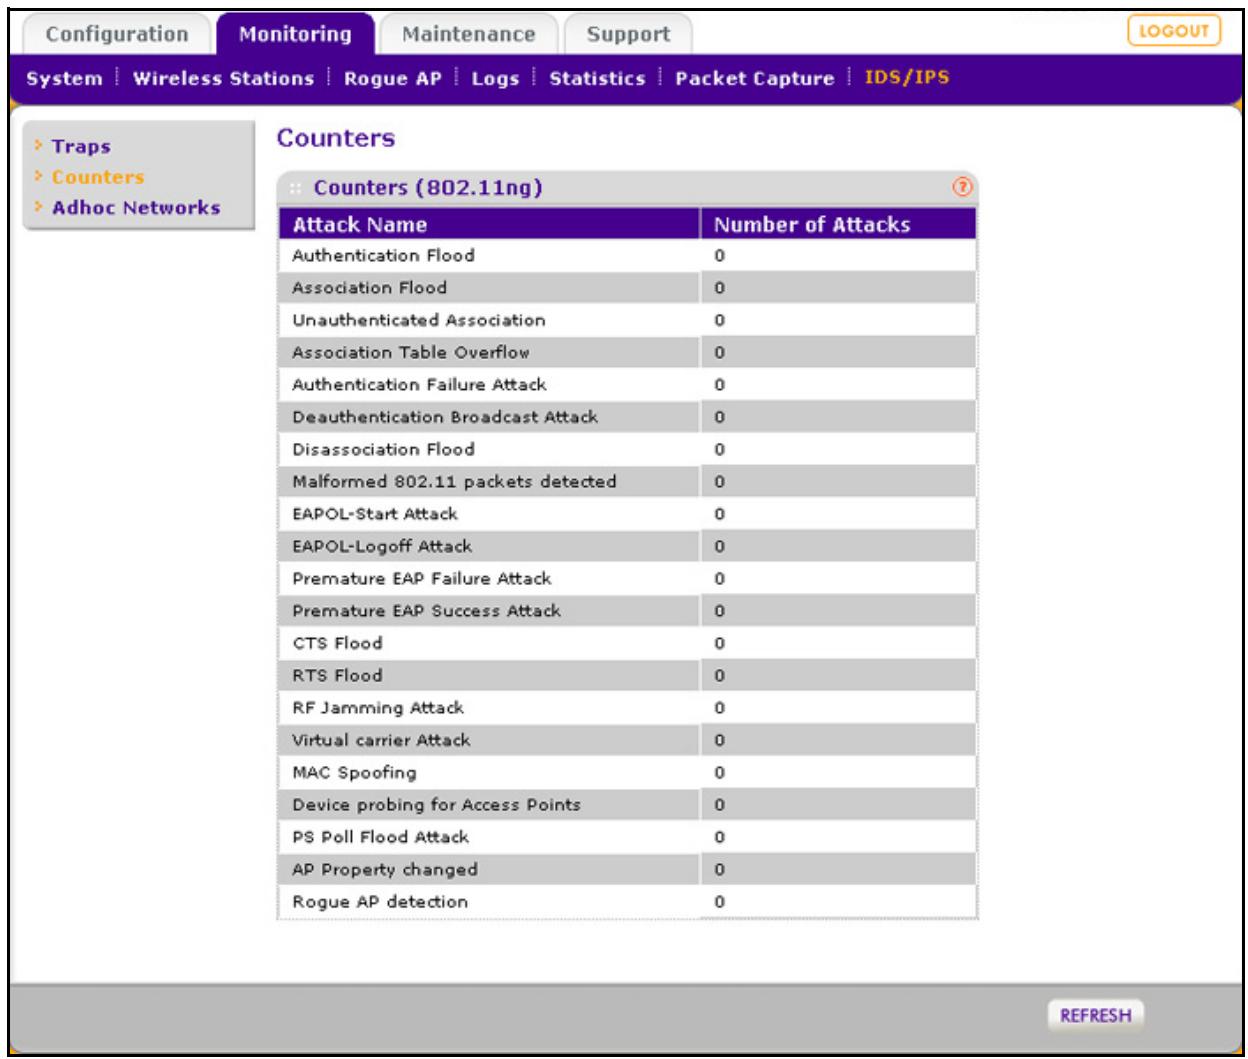This screenshot has width=1248, height=1059.
Task: Click Malformed 802.11 packets detected
Action: point(454,481)
